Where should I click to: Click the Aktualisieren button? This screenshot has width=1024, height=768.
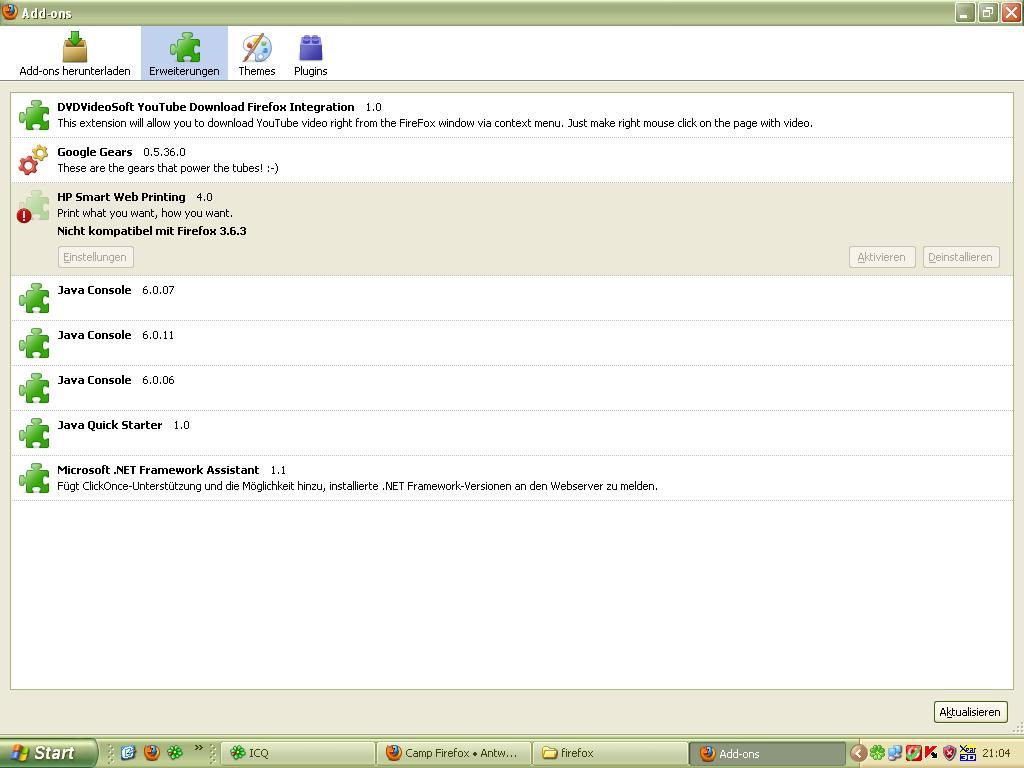[969, 712]
